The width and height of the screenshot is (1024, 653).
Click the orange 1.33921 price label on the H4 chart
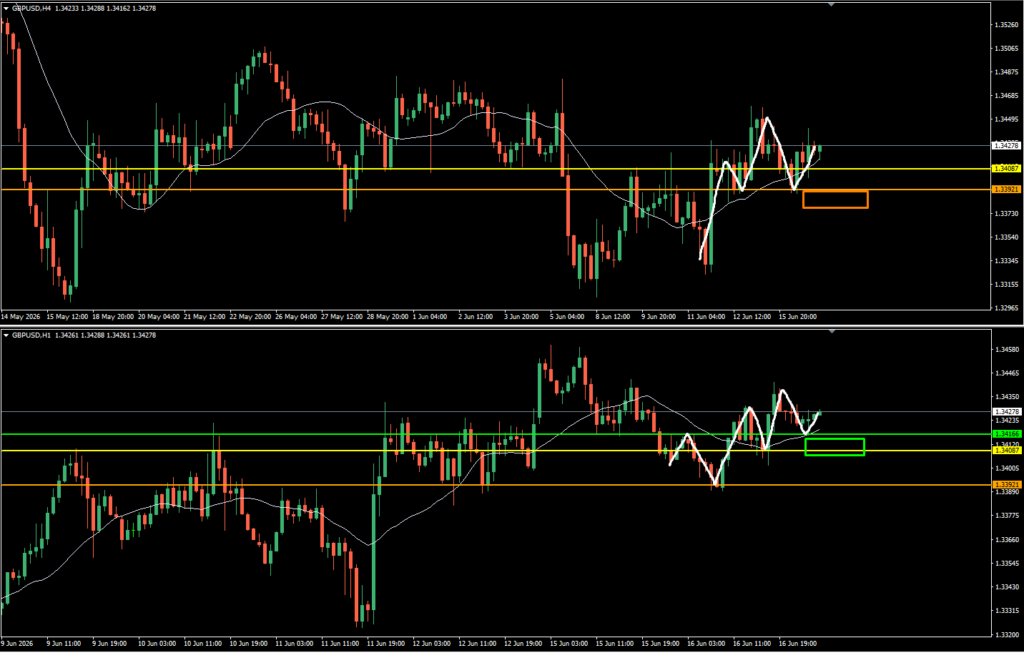coord(1006,189)
